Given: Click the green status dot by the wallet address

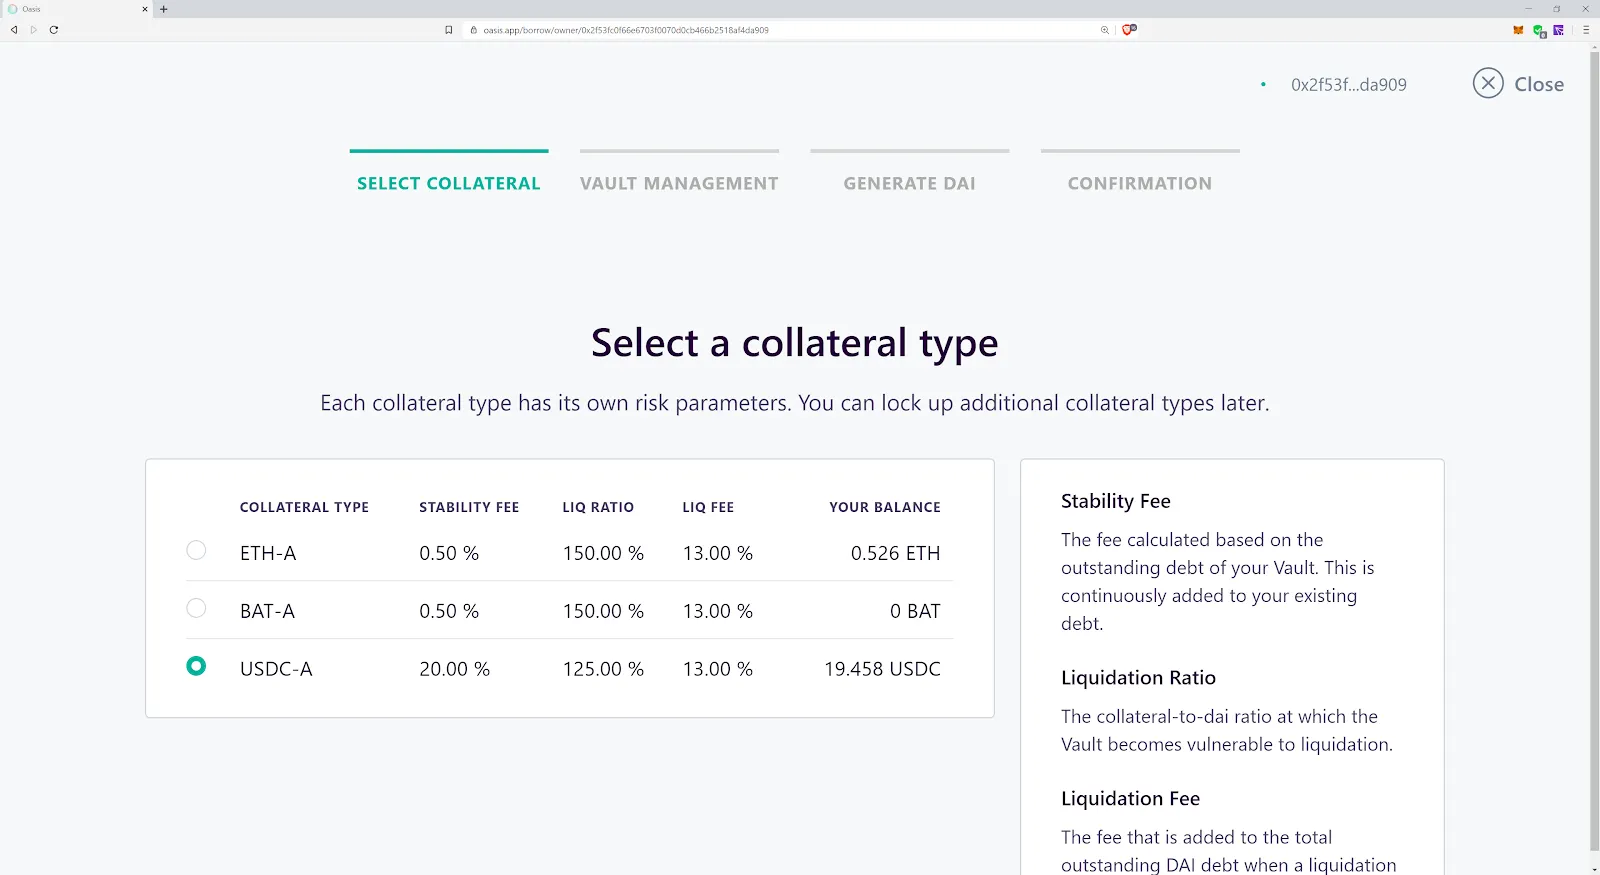Looking at the screenshot, I should pyautogui.click(x=1263, y=85).
